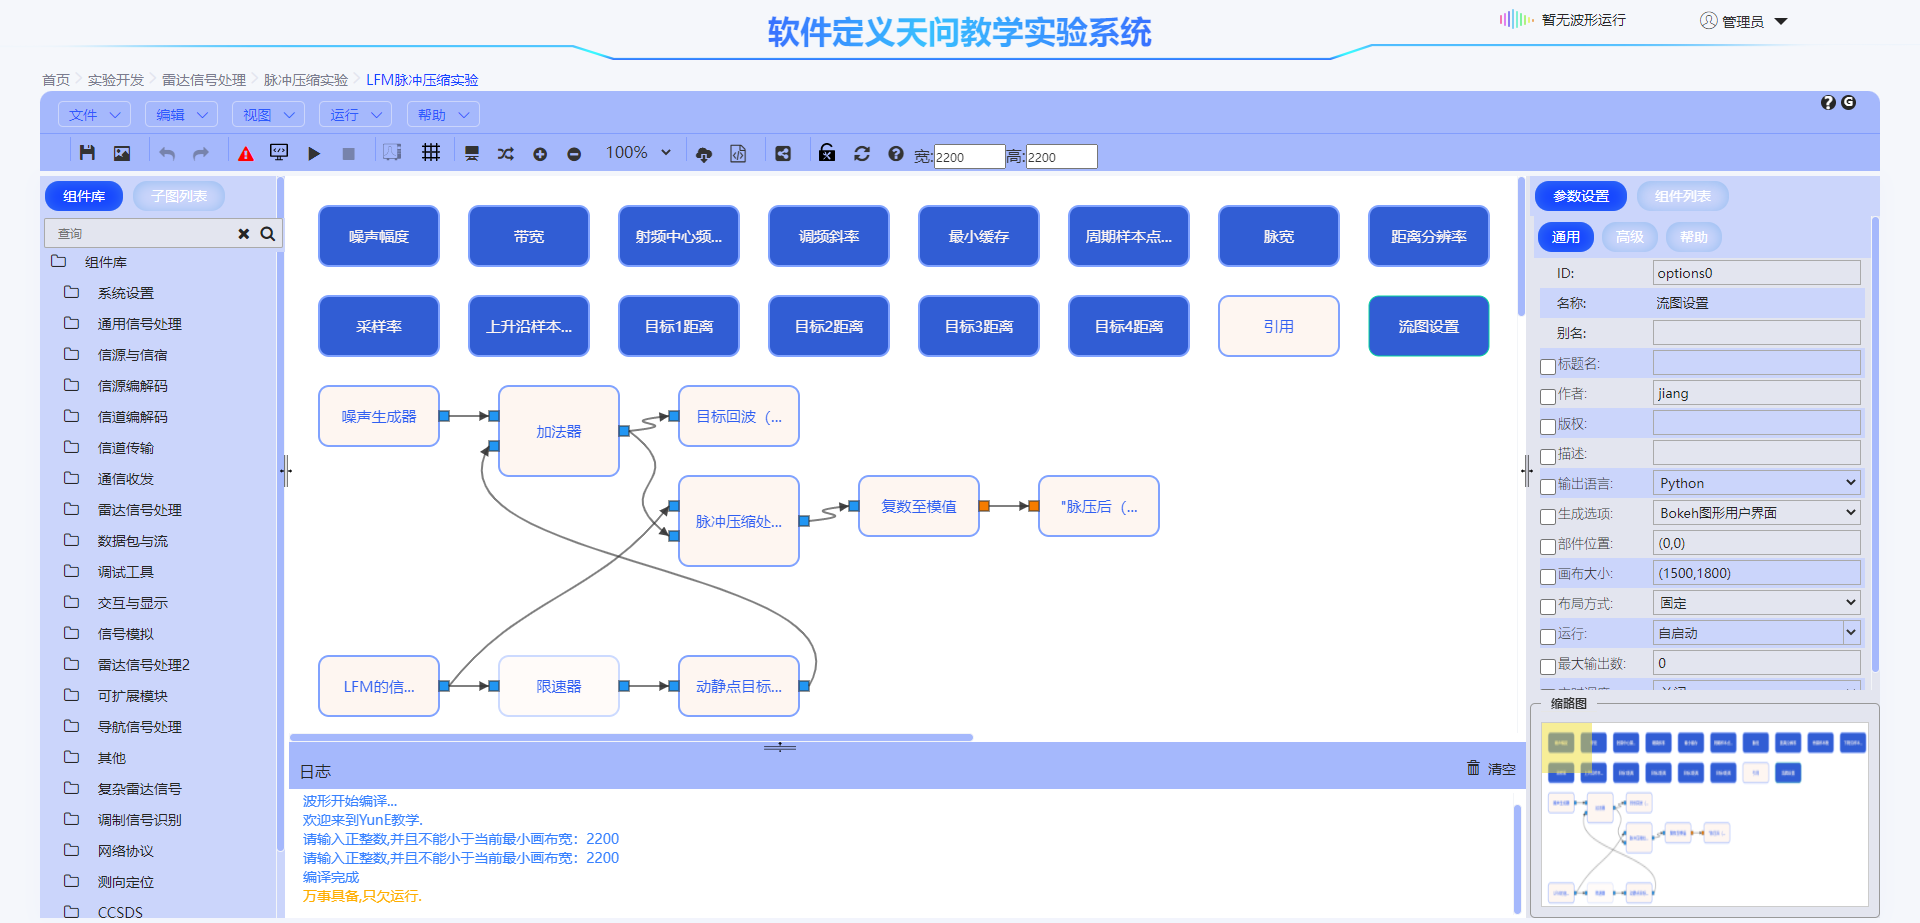Zoom out with the minus circle icon
This screenshot has height=923, width=1920.
click(x=574, y=154)
